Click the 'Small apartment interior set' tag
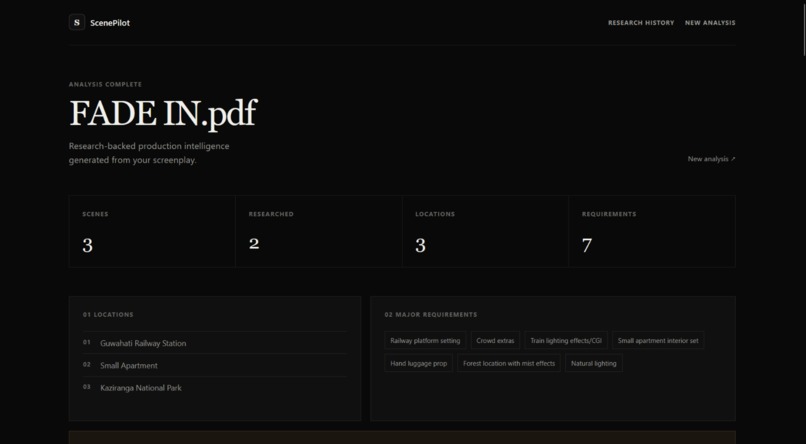The height and width of the screenshot is (444, 806). pyautogui.click(x=658, y=341)
